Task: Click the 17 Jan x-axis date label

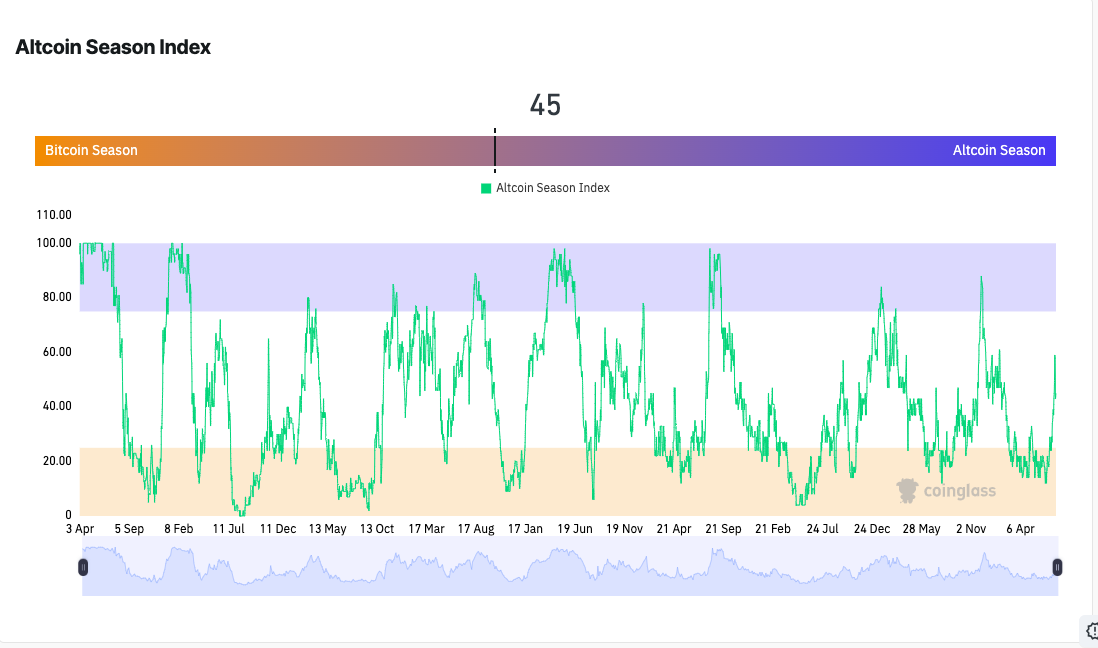Action: coord(525,529)
